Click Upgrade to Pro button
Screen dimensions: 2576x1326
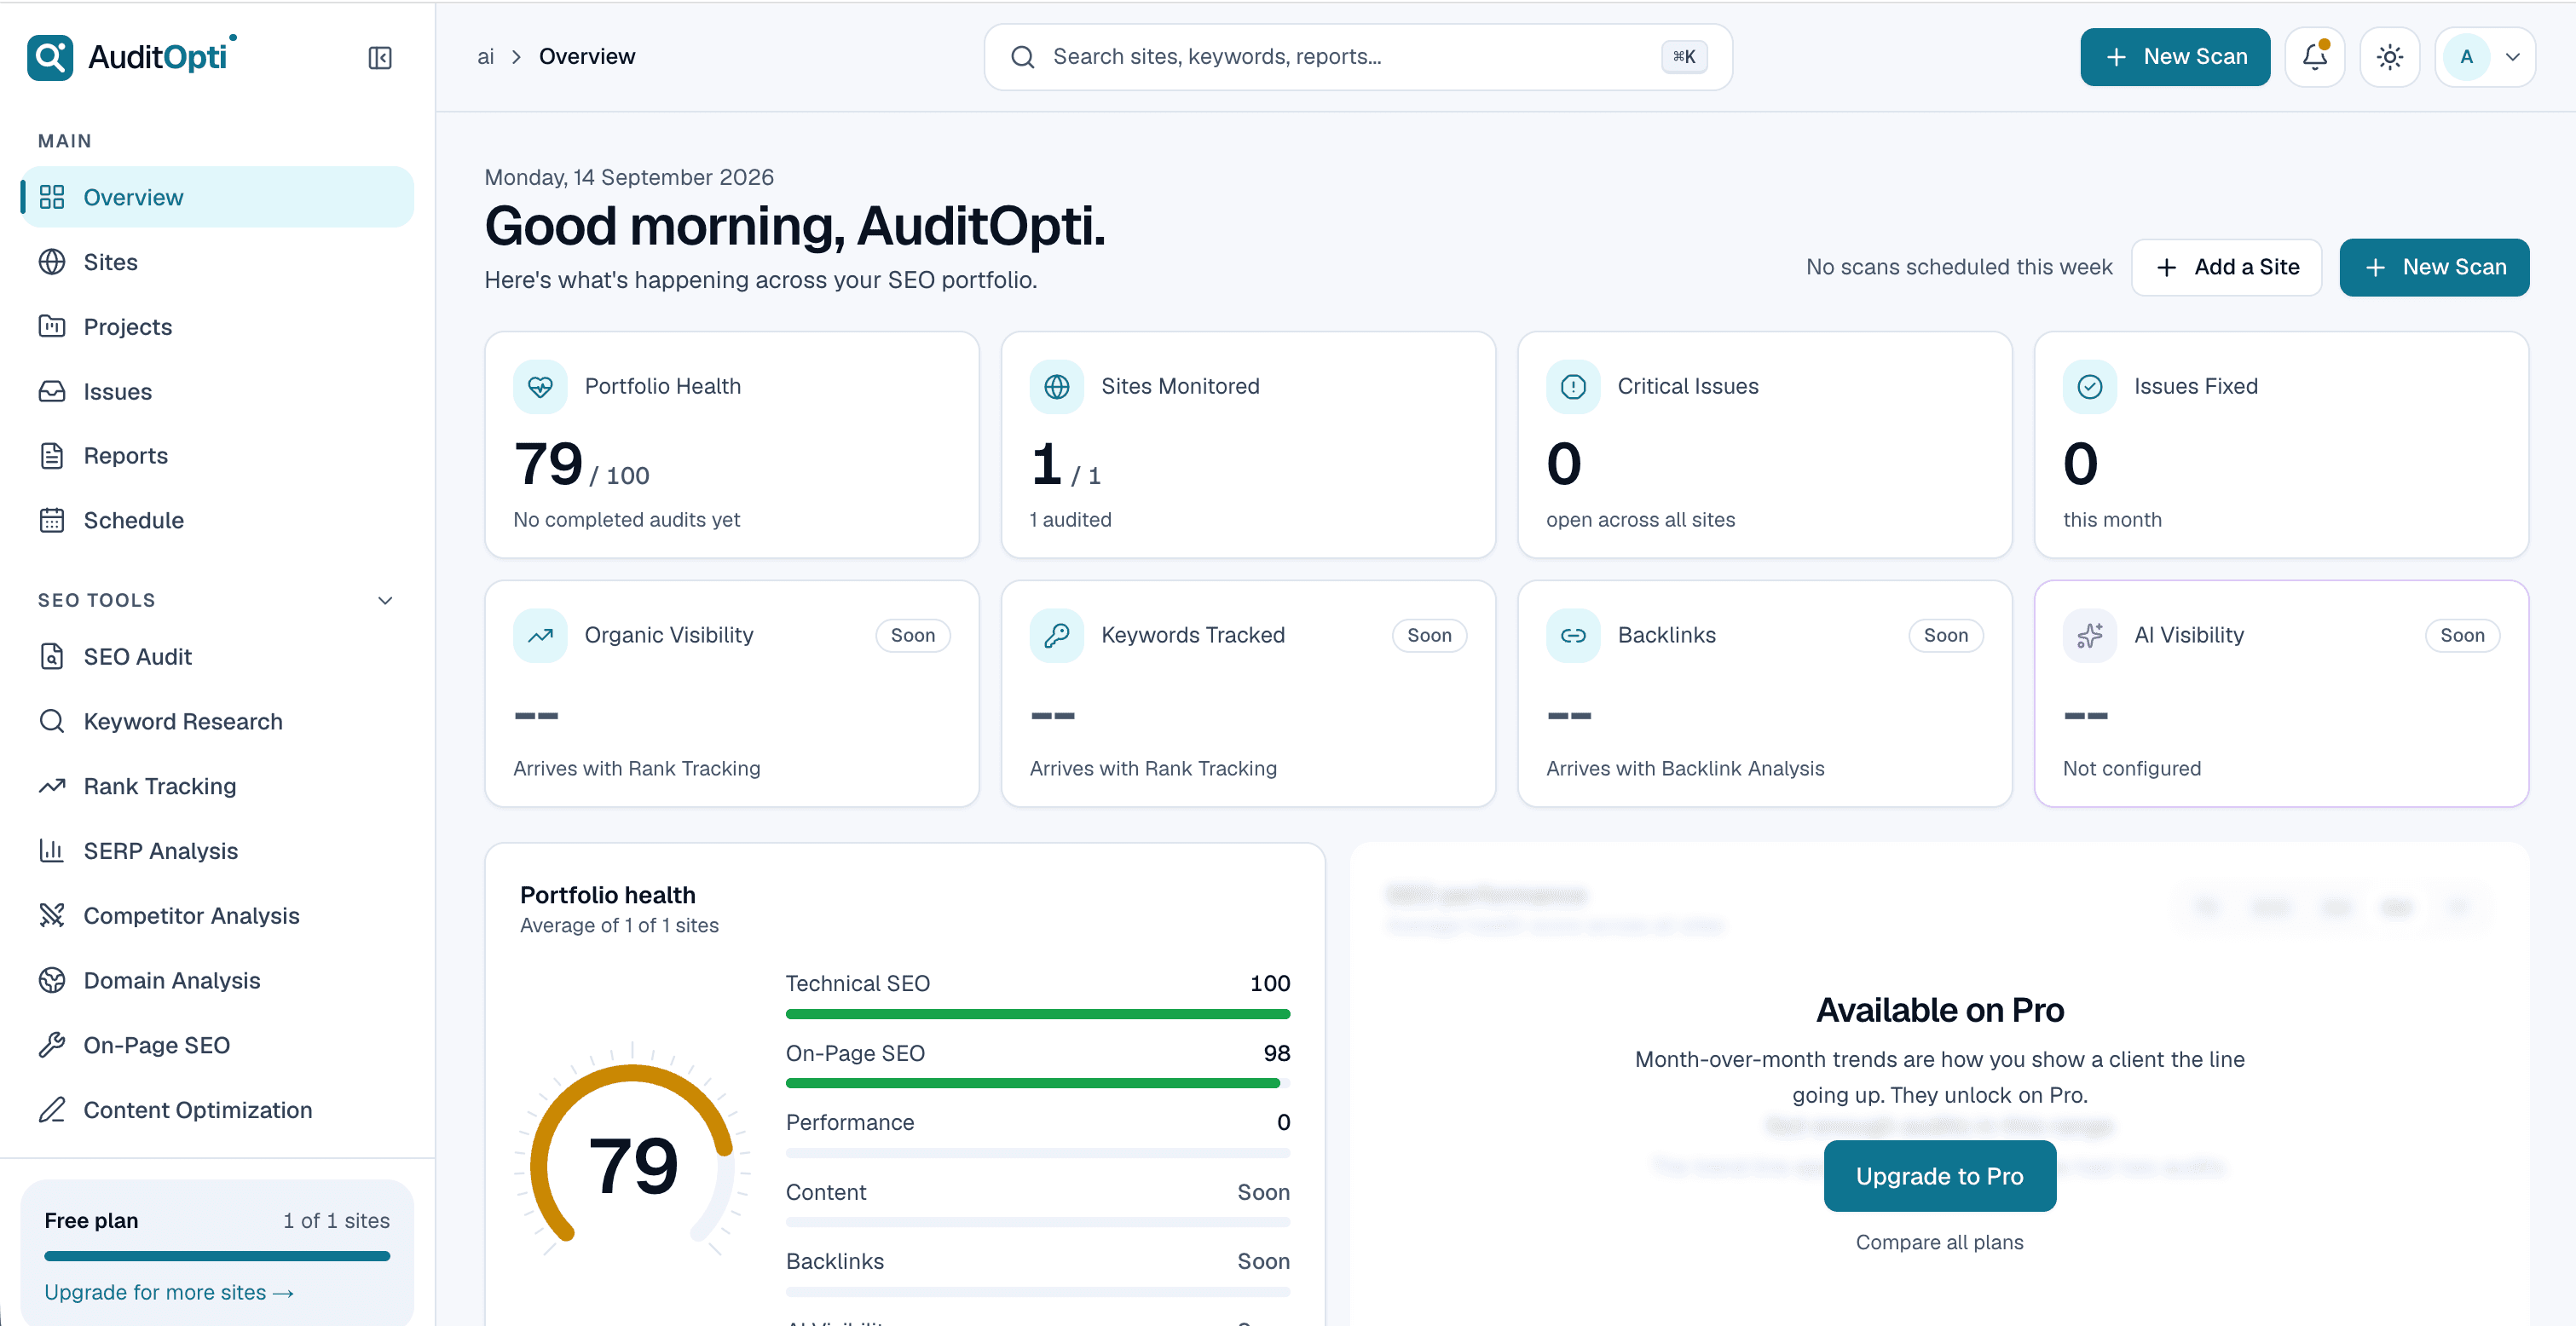(x=1940, y=1176)
